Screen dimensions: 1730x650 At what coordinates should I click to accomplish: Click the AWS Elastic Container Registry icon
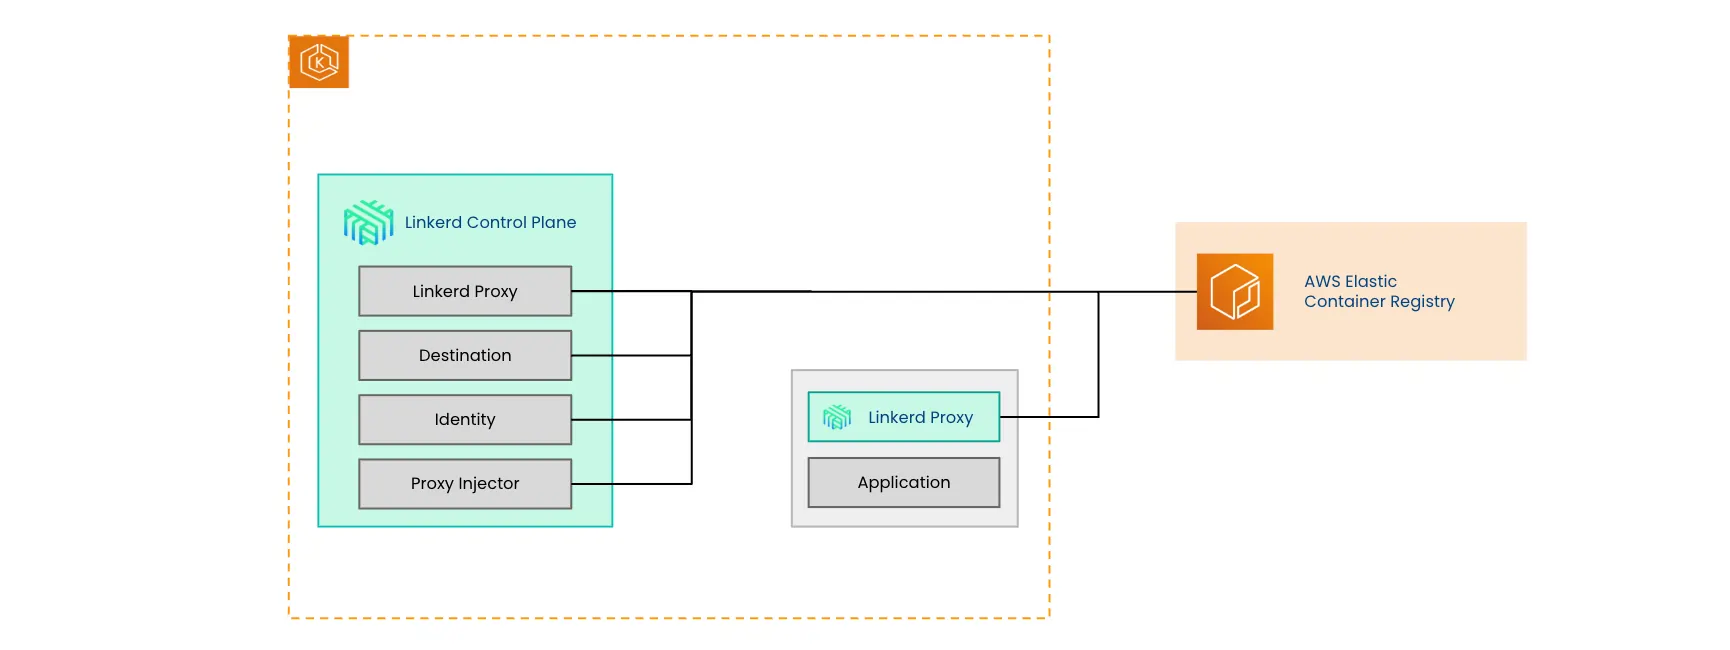coord(1235,292)
